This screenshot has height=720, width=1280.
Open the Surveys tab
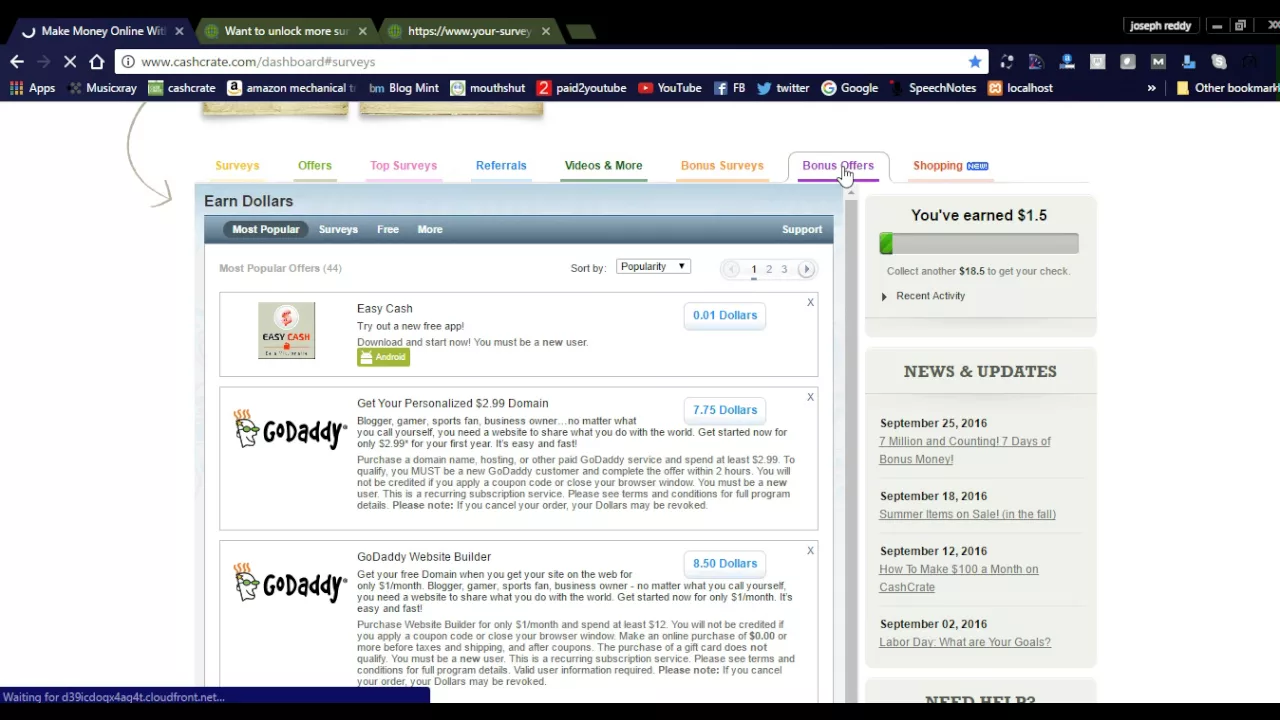[237, 166]
